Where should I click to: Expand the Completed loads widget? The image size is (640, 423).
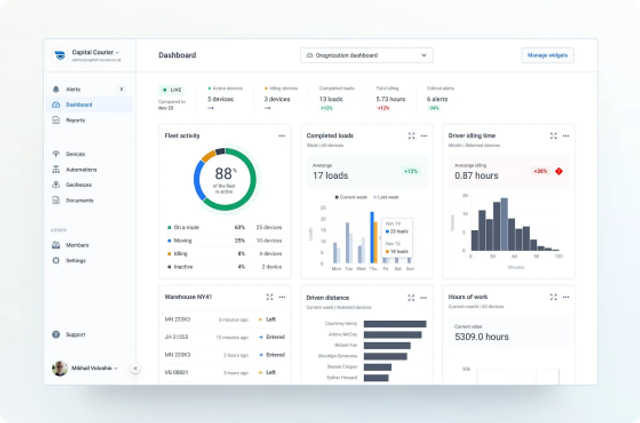pos(411,136)
